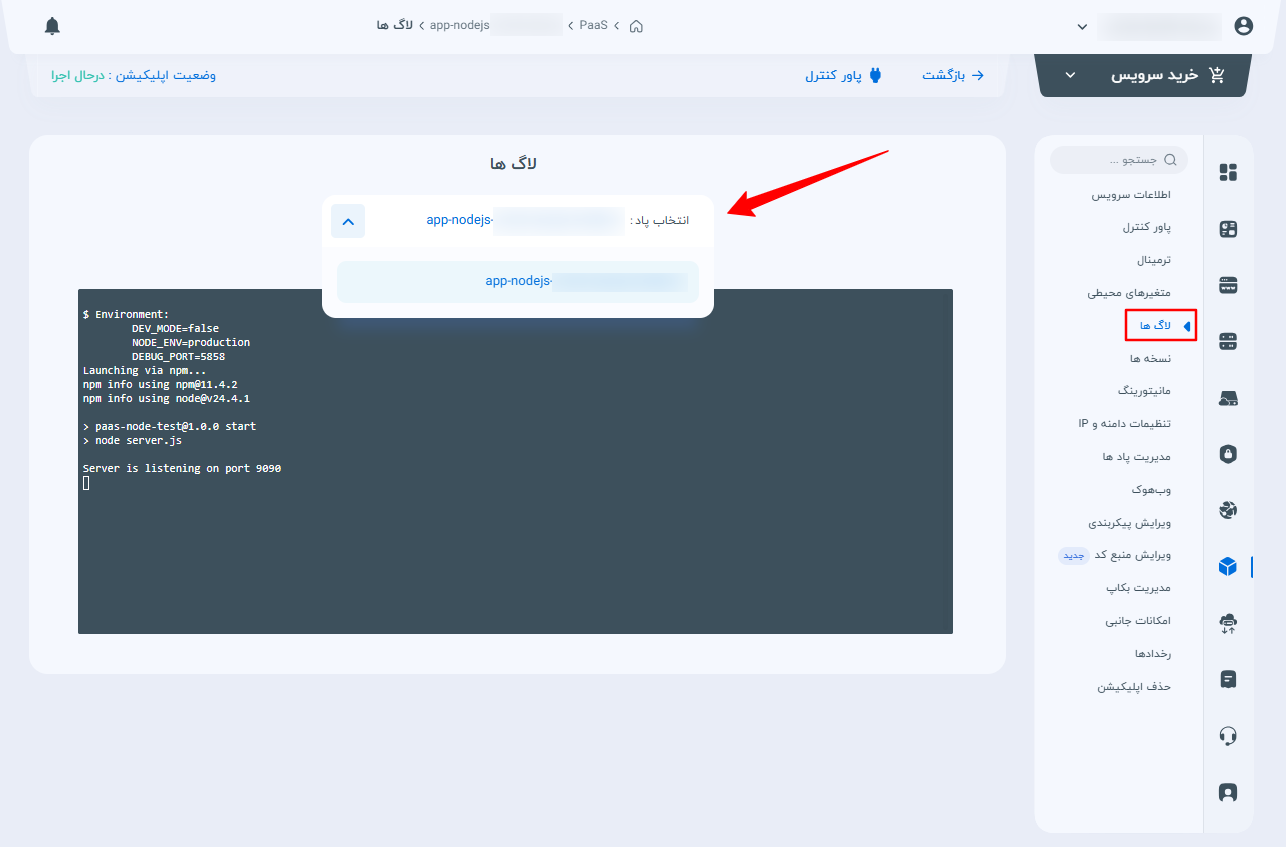
Task: Click the power plug icon
Action: [x=875, y=75]
